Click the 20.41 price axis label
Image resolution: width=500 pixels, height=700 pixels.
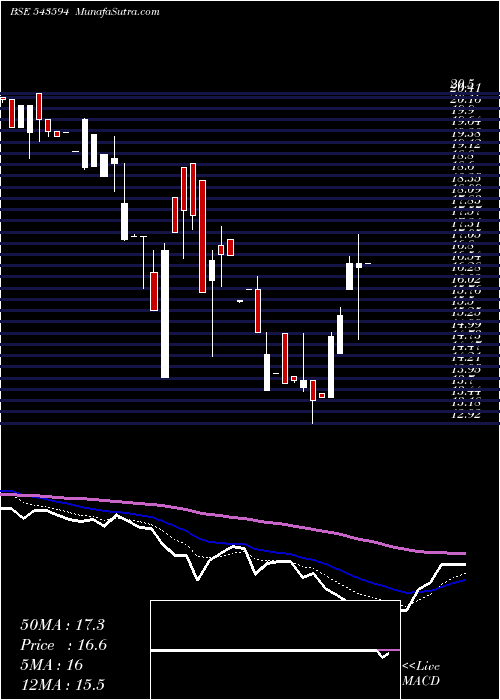click(466, 89)
